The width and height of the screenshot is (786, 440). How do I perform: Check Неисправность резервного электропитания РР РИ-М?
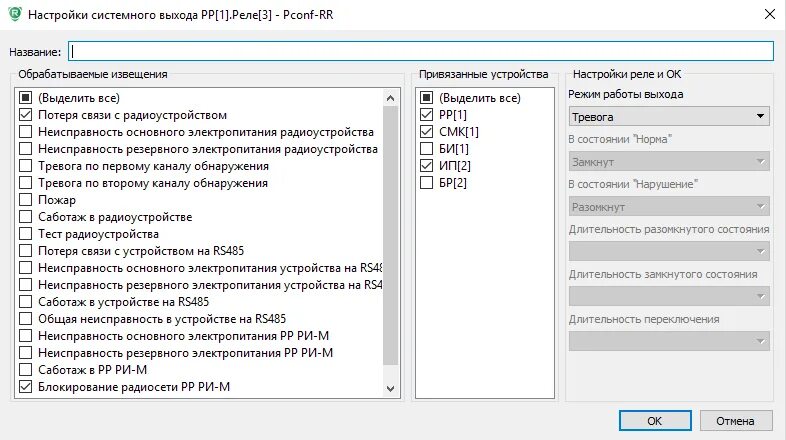(26, 353)
